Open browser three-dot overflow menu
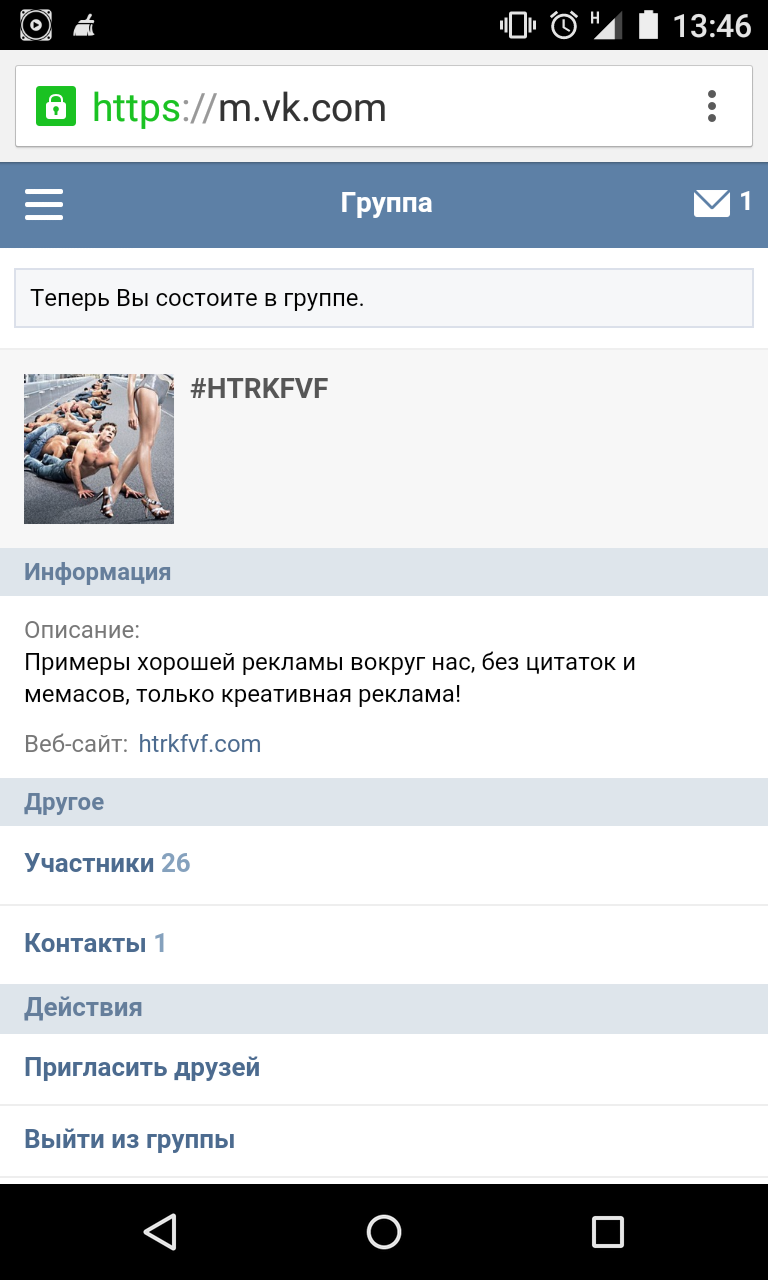 tap(712, 106)
